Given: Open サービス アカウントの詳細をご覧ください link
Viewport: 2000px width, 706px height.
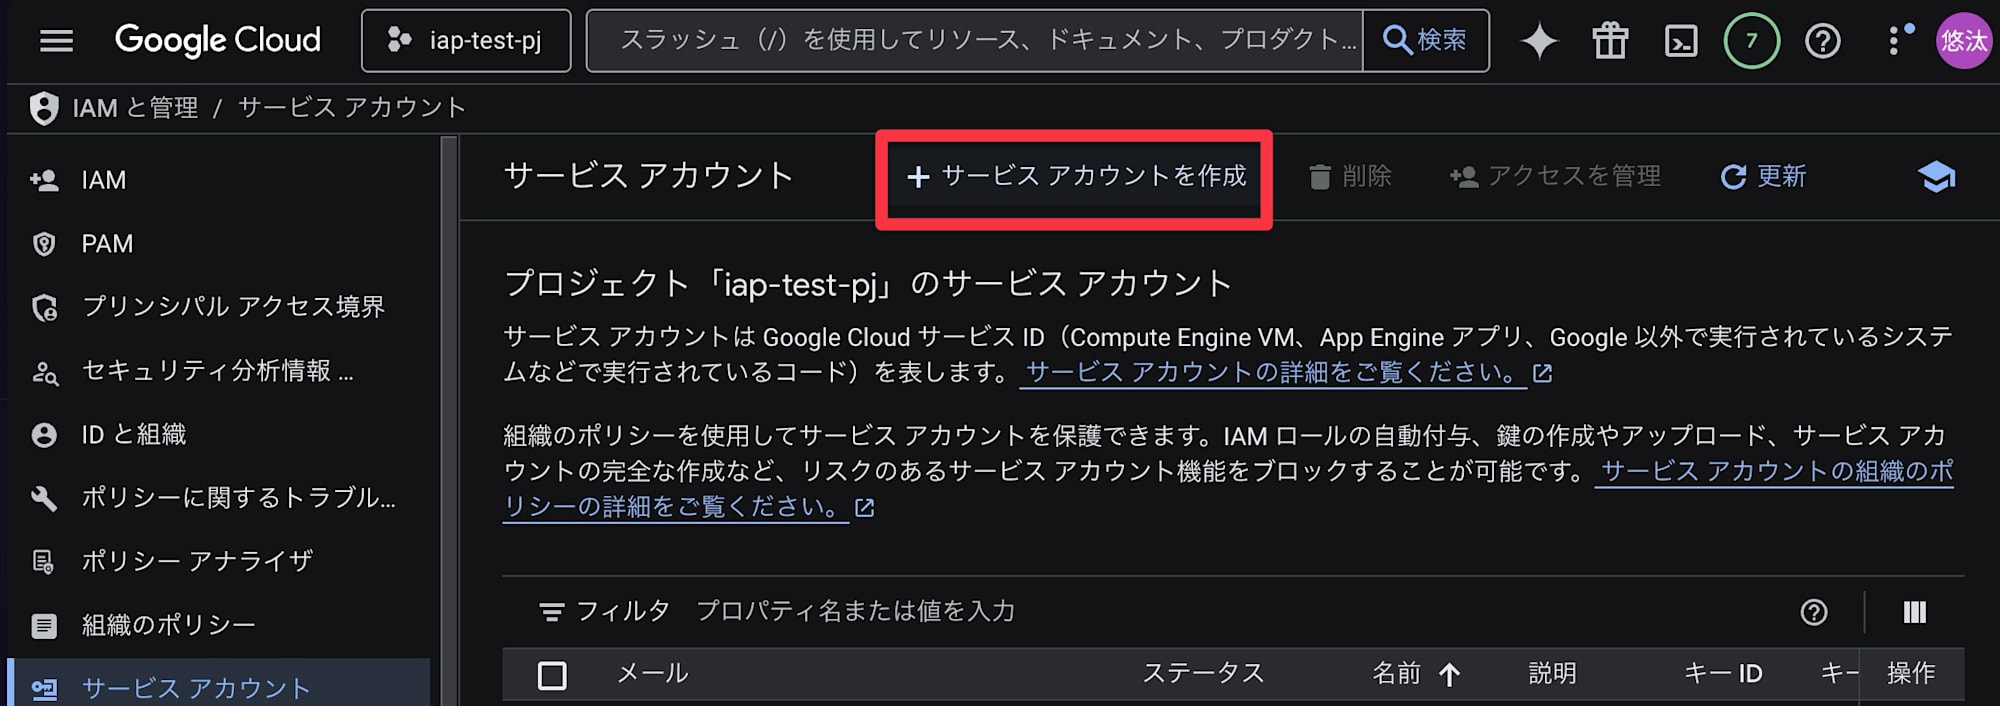Looking at the screenshot, I should (x=1271, y=373).
